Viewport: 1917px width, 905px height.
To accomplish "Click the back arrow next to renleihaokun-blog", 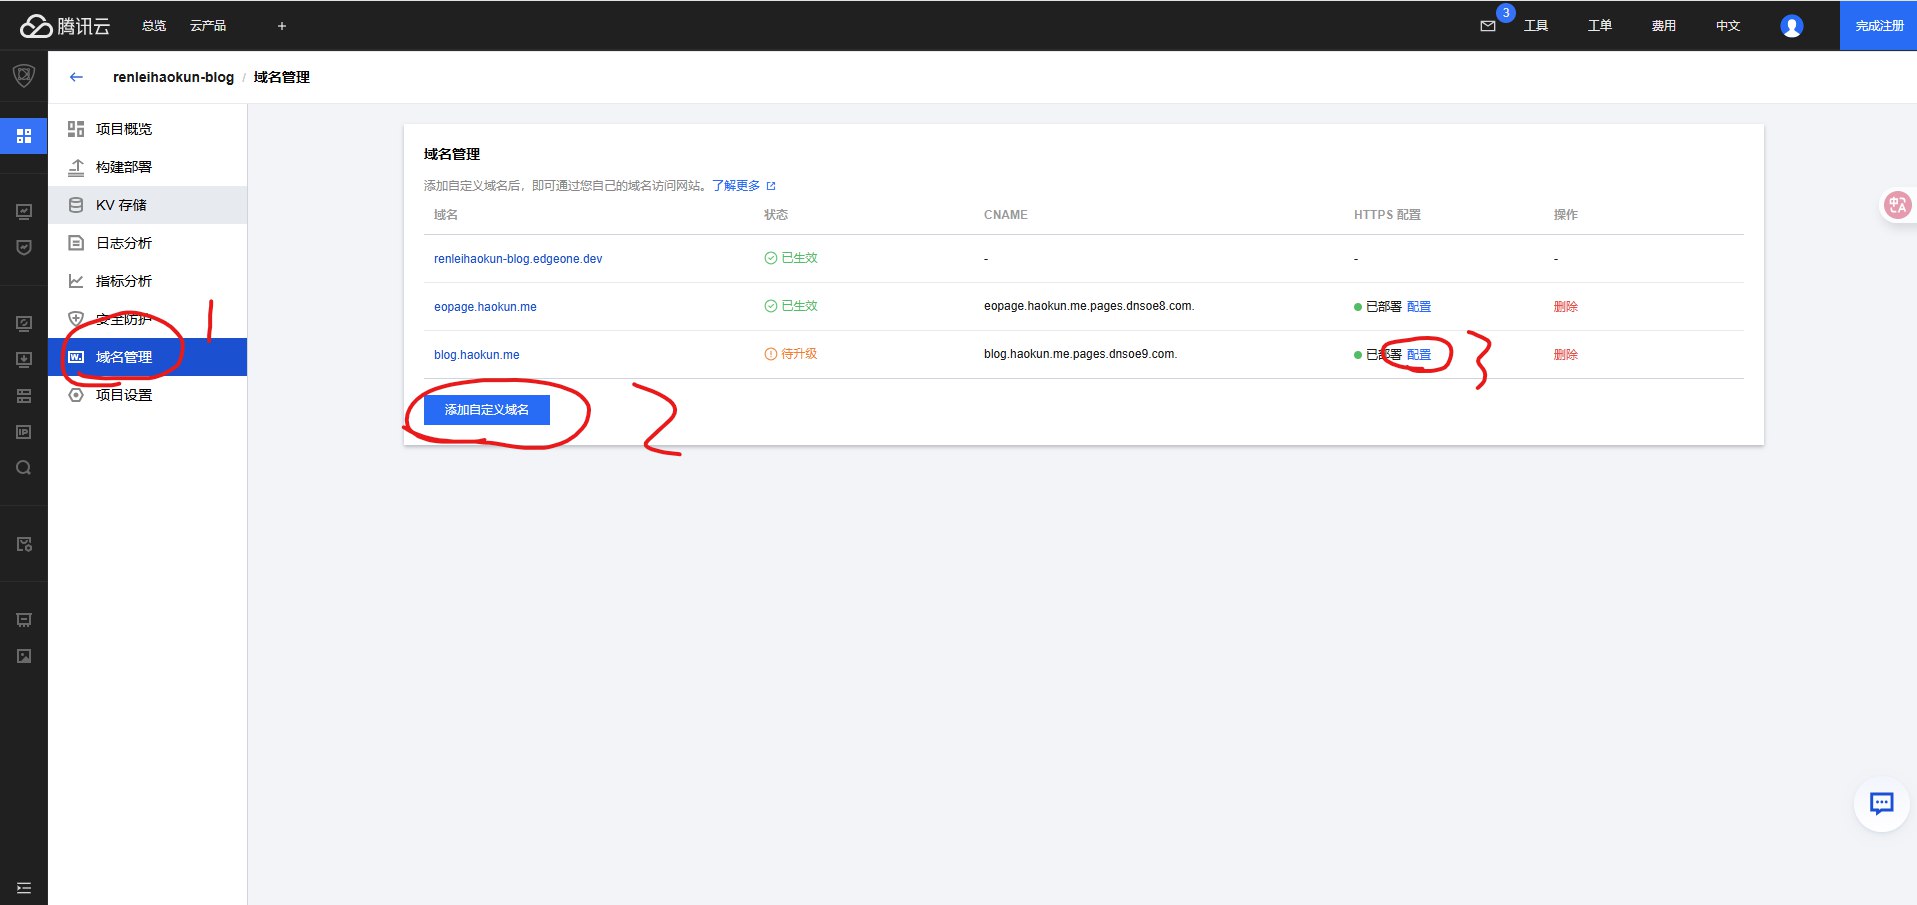I will coord(76,77).
